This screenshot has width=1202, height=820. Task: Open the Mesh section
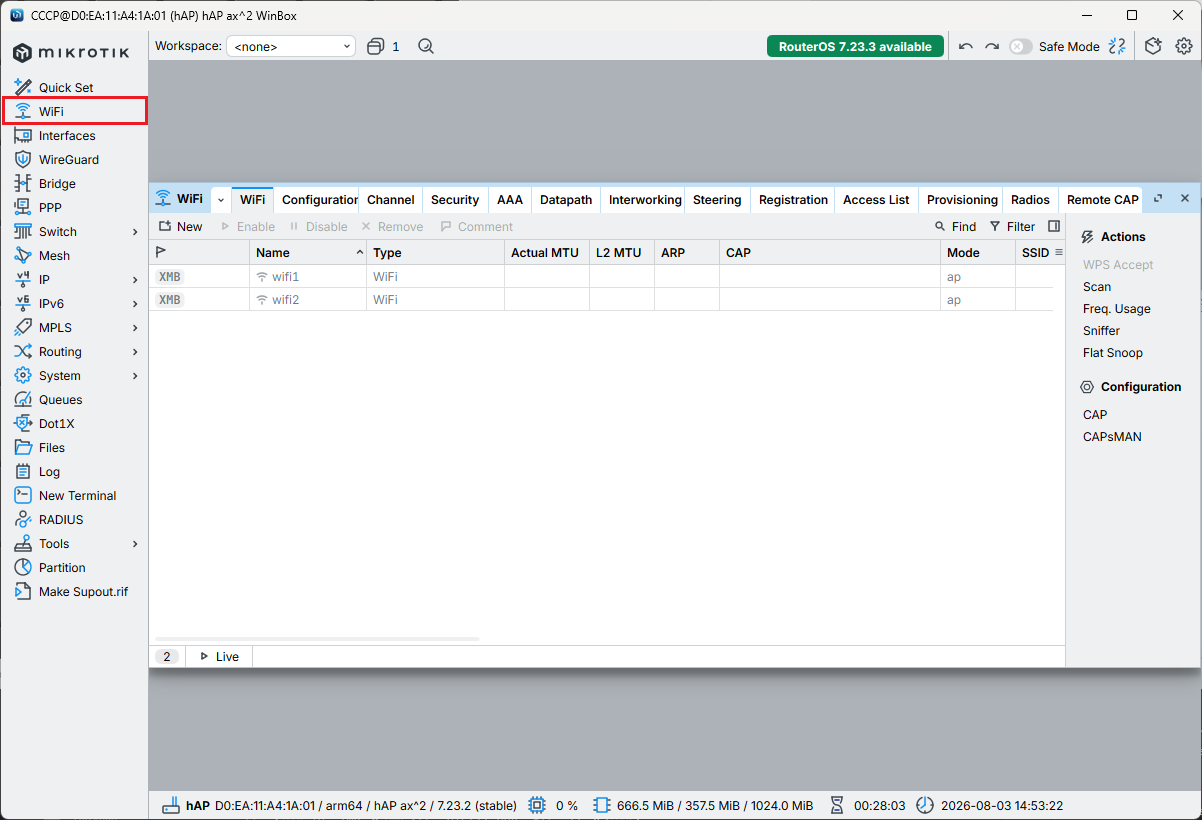54,255
